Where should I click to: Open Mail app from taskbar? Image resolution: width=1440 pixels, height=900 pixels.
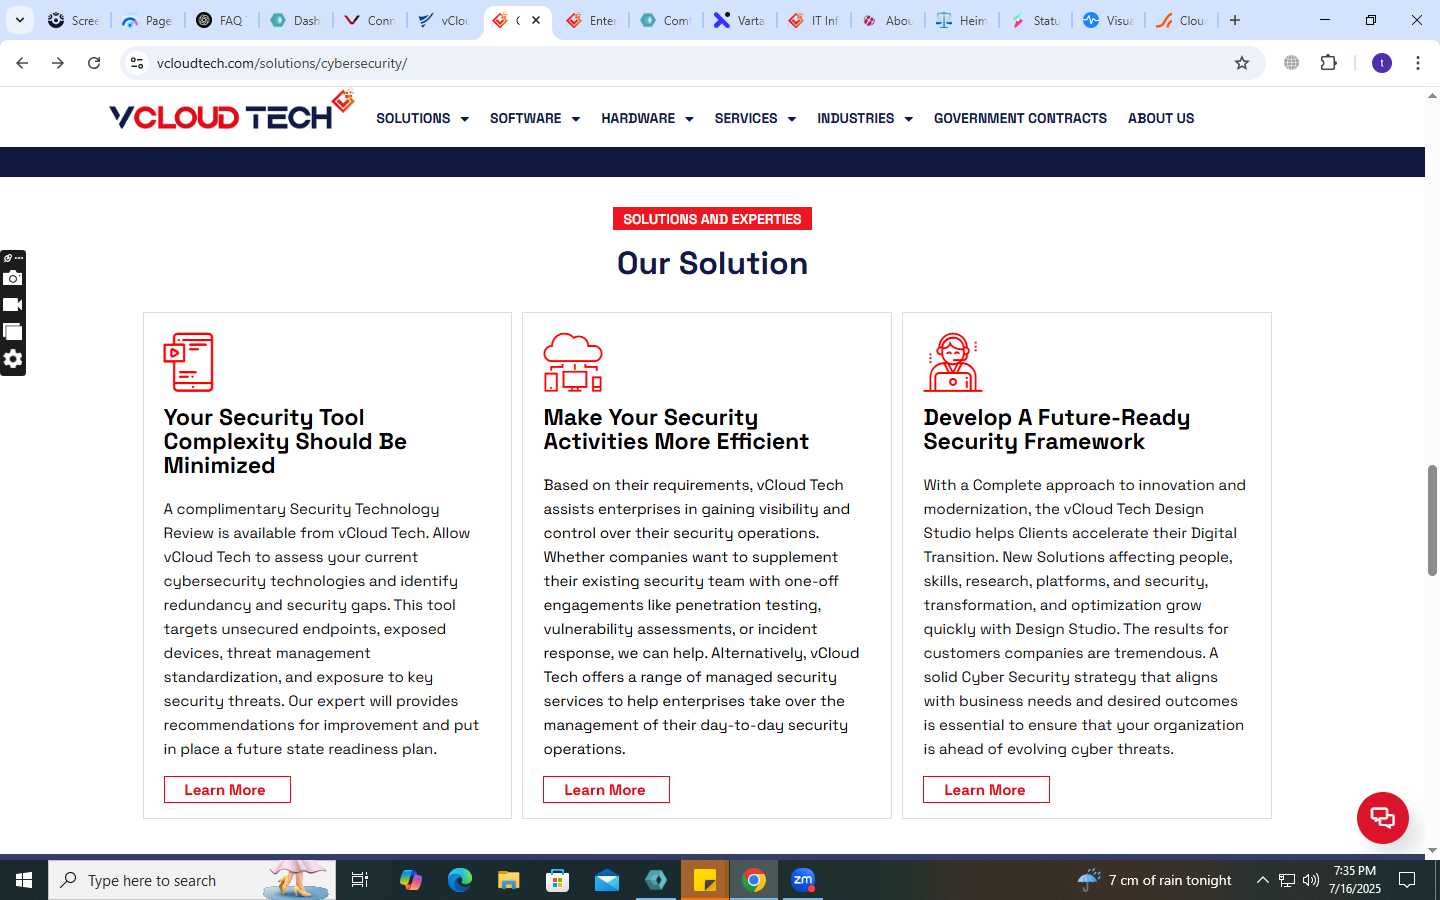(607, 880)
